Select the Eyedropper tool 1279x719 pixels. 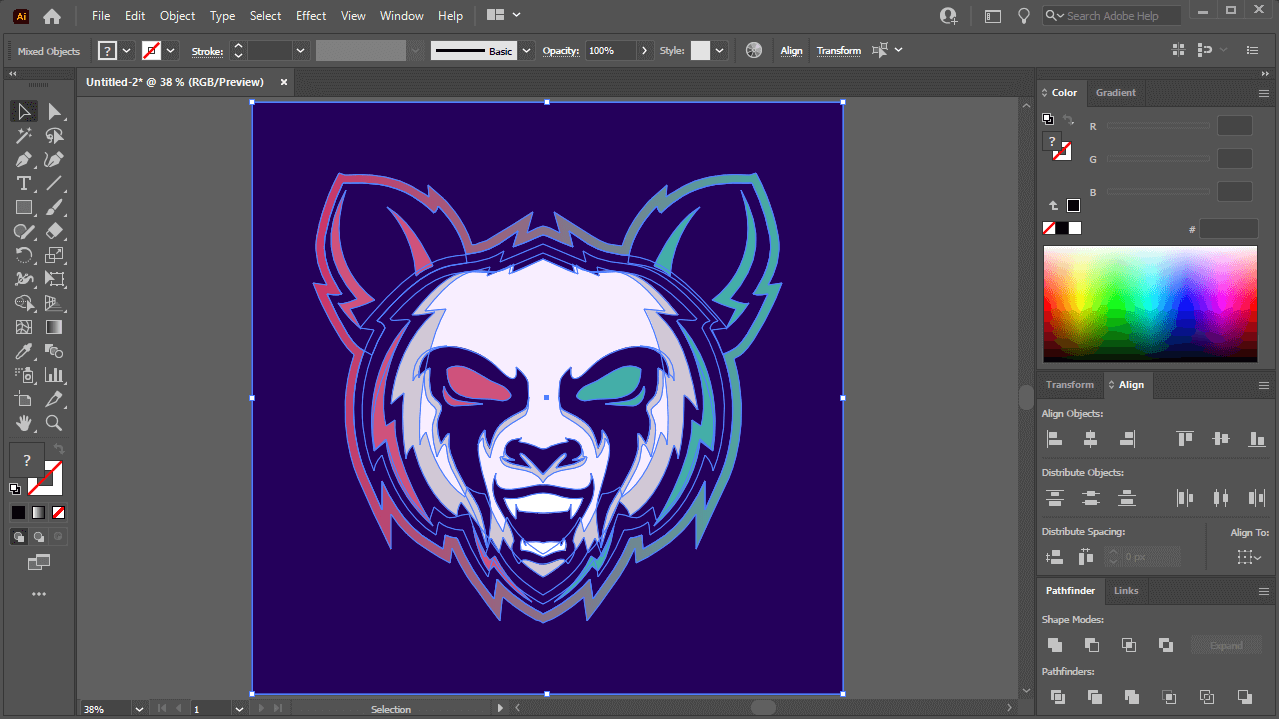[24, 351]
